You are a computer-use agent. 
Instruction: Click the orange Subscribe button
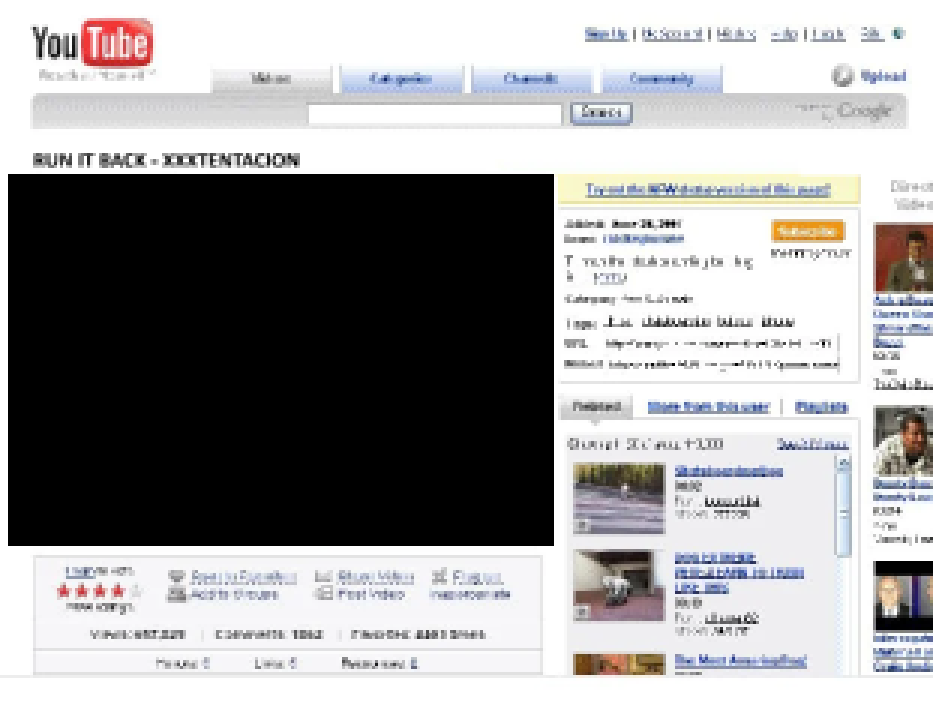pos(807,231)
